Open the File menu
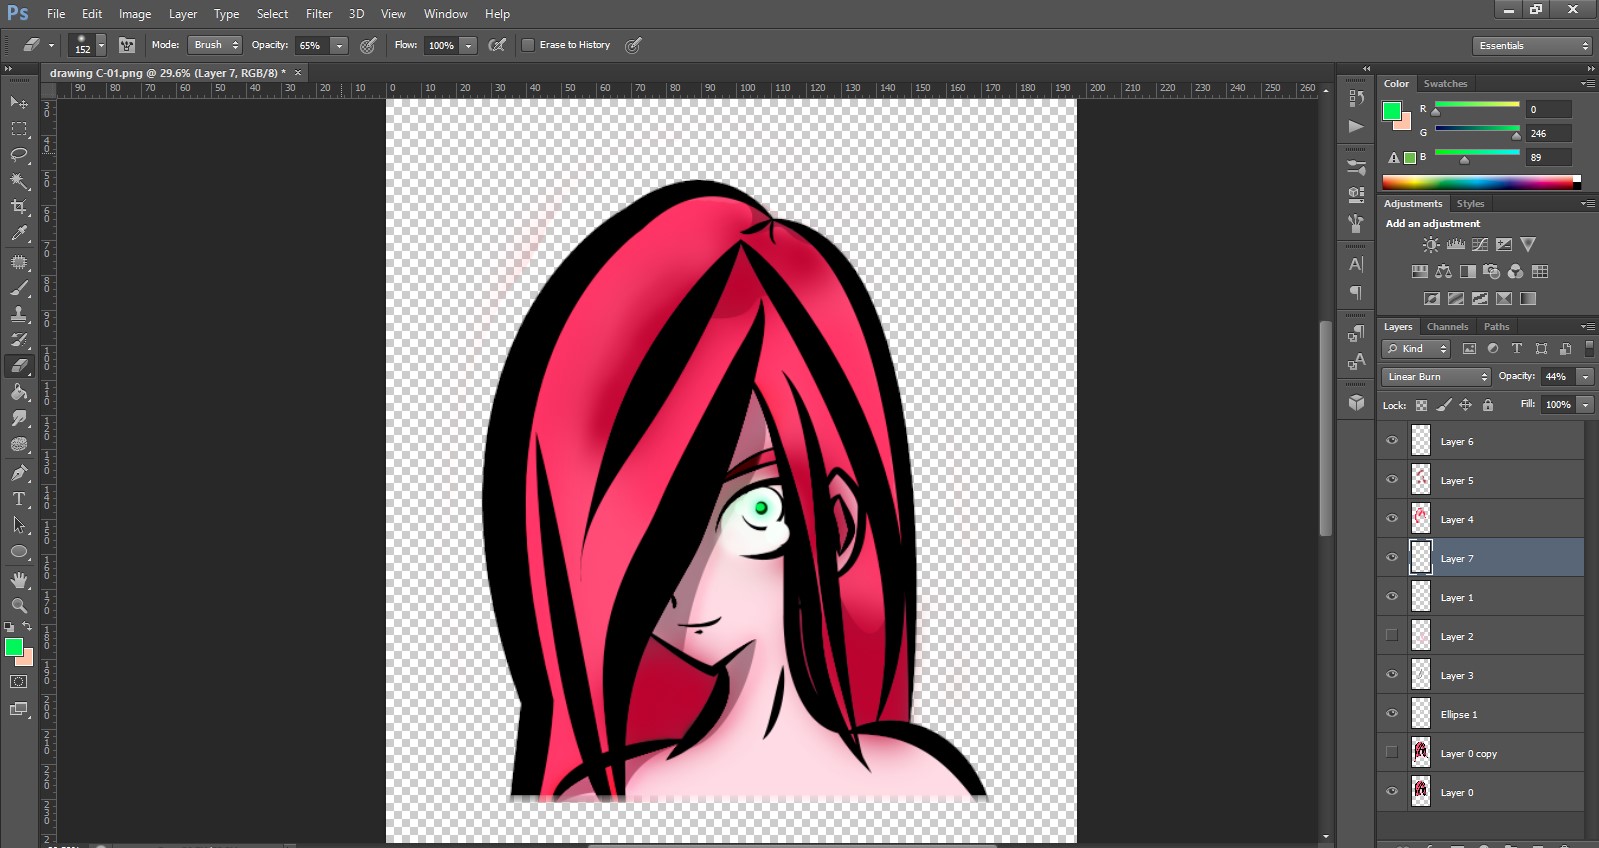Screen dimensions: 1599x848 coord(56,14)
